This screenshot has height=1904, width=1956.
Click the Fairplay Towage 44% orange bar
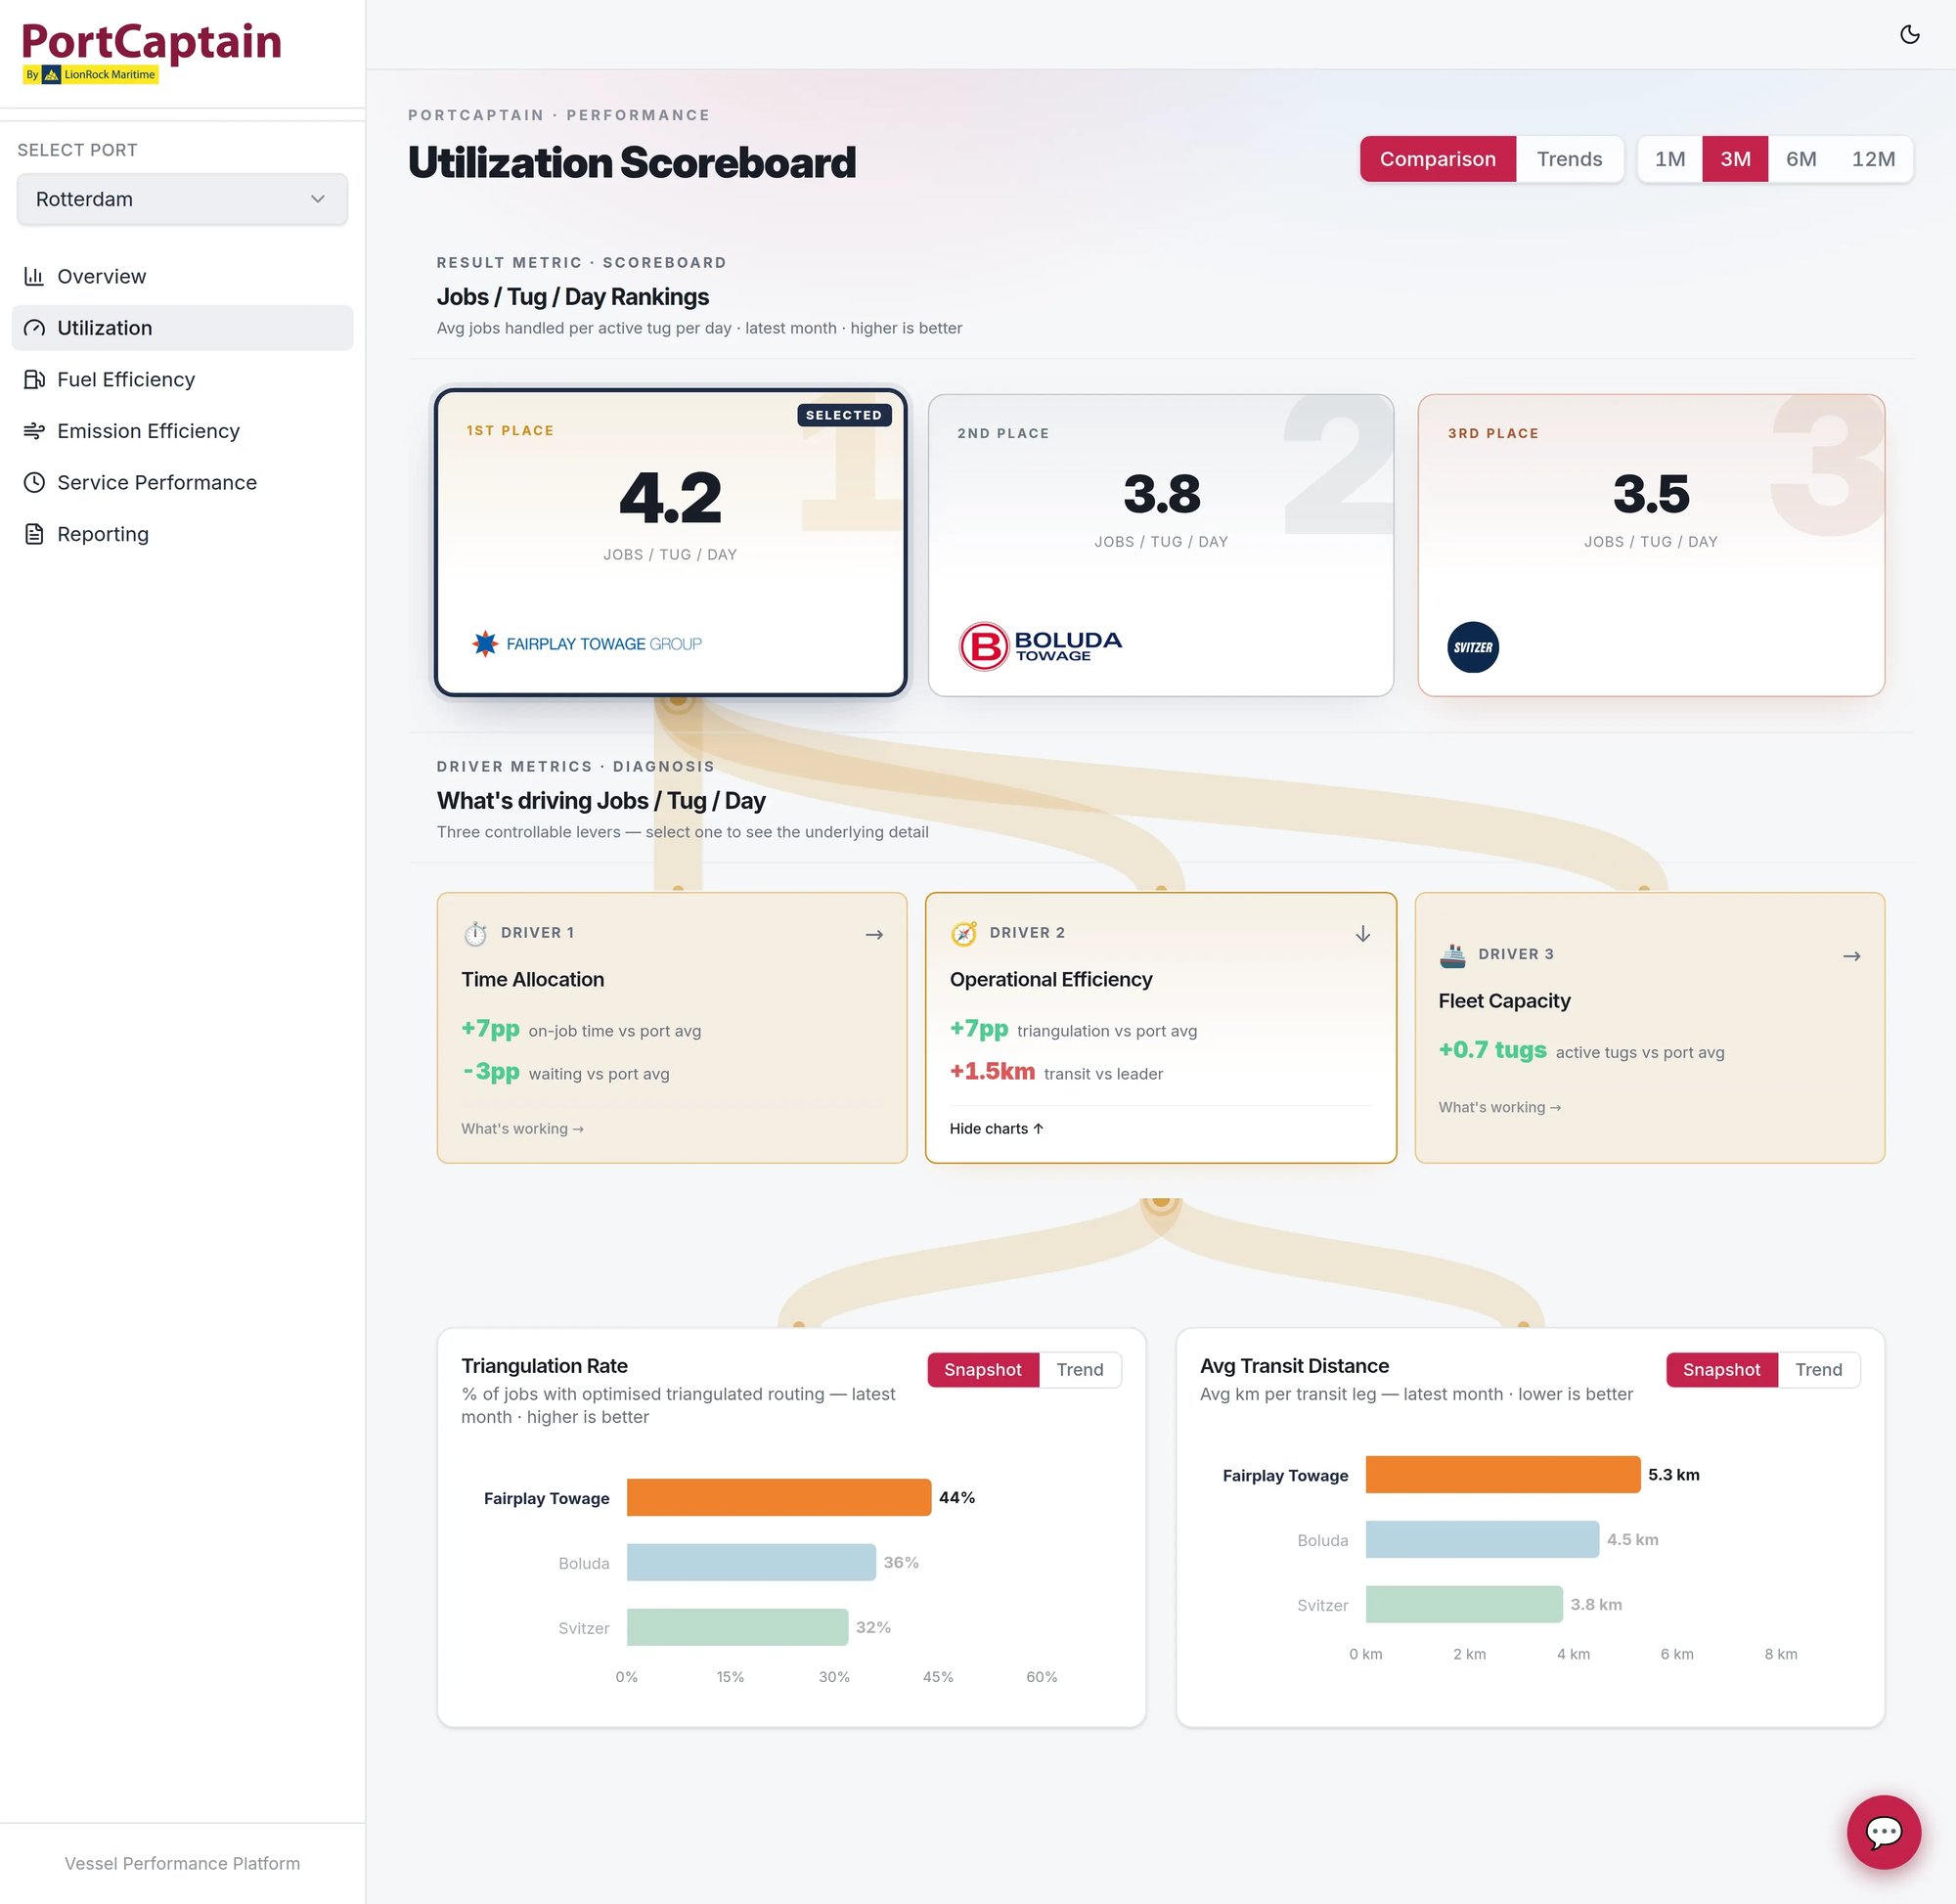point(778,1497)
